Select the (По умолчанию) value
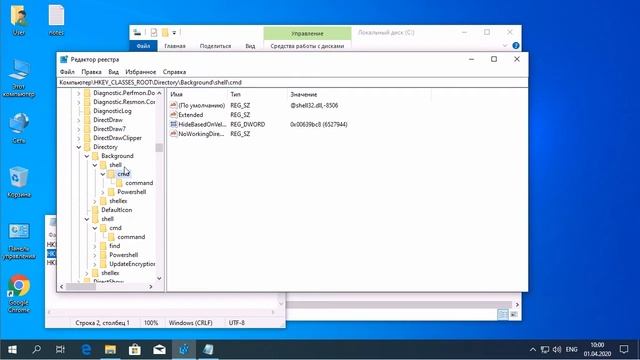 click(202, 105)
